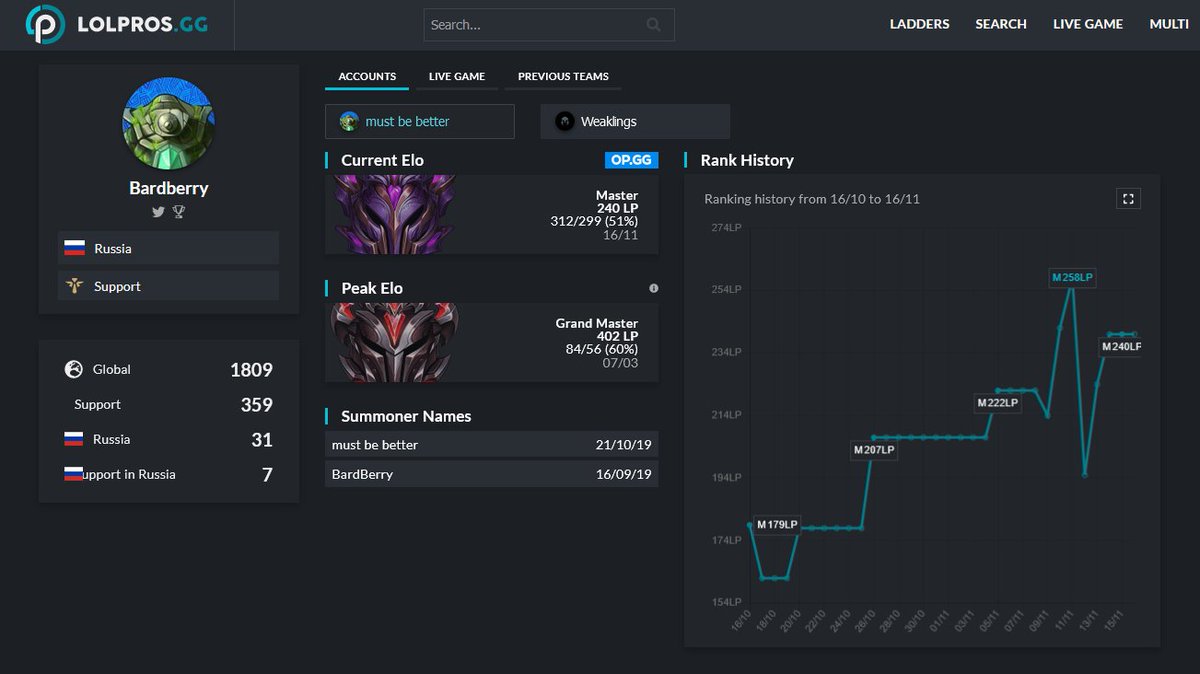Click the Support role icon
1200x674 pixels.
[x=74, y=286]
